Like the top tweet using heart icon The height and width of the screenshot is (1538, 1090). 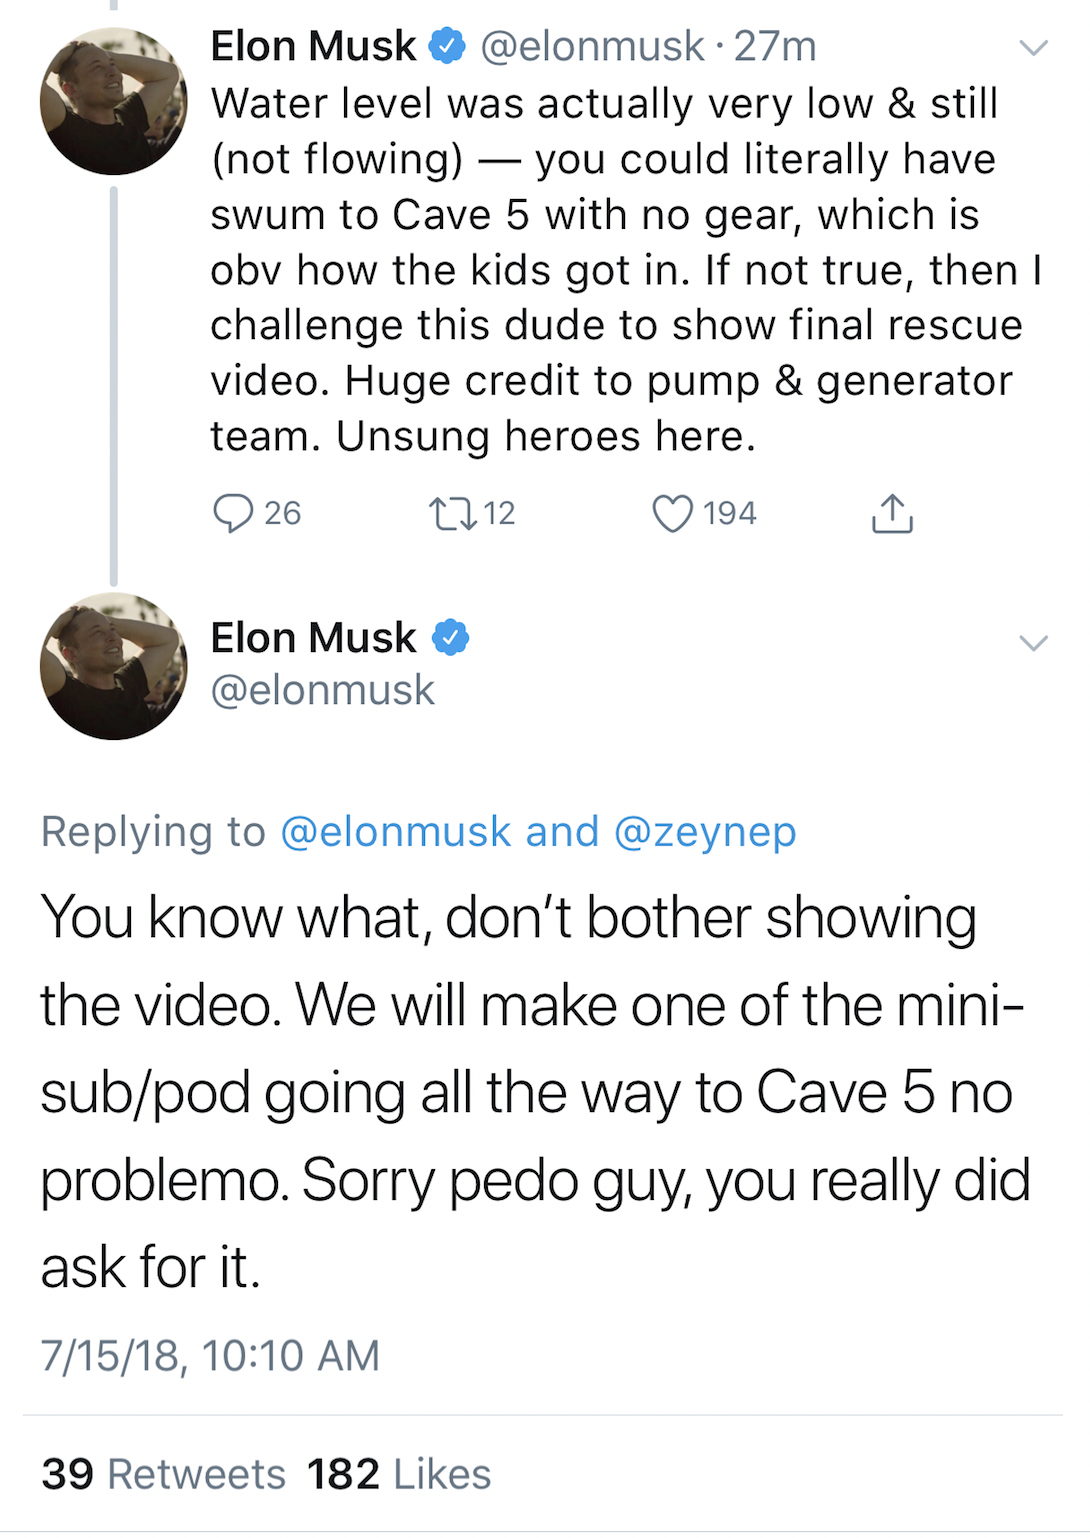click(x=672, y=513)
